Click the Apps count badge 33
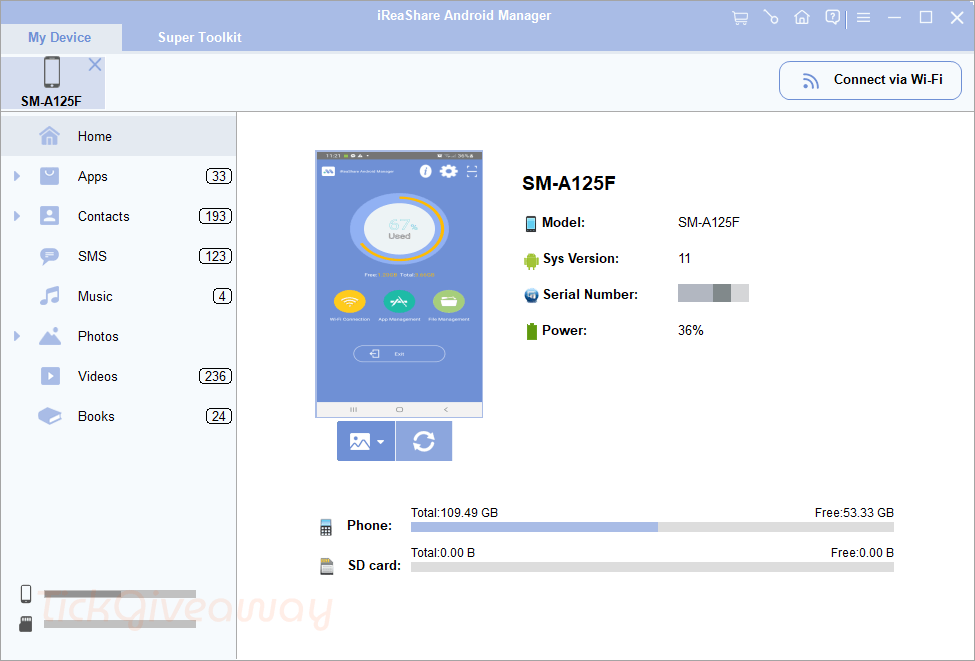Viewport: 975px width, 661px height. click(219, 177)
